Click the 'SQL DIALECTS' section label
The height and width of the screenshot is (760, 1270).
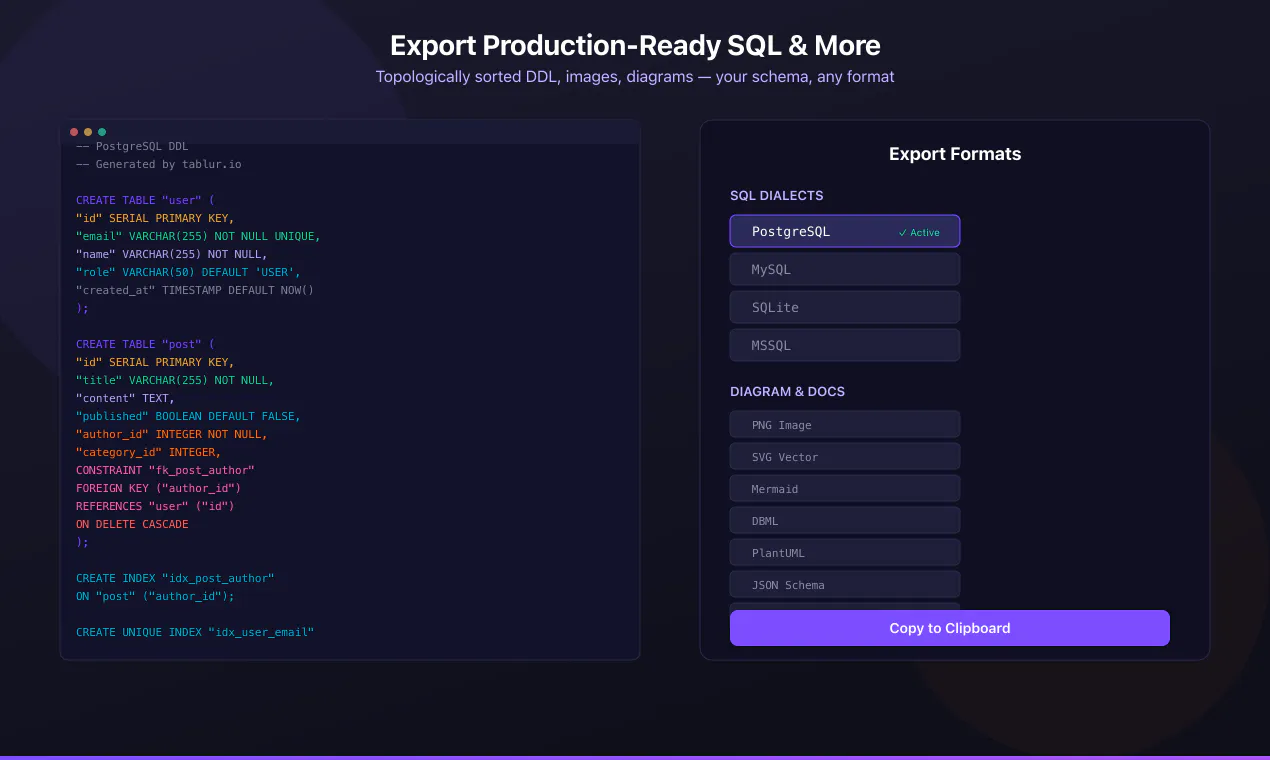pyautogui.click(x=777, y=196)
